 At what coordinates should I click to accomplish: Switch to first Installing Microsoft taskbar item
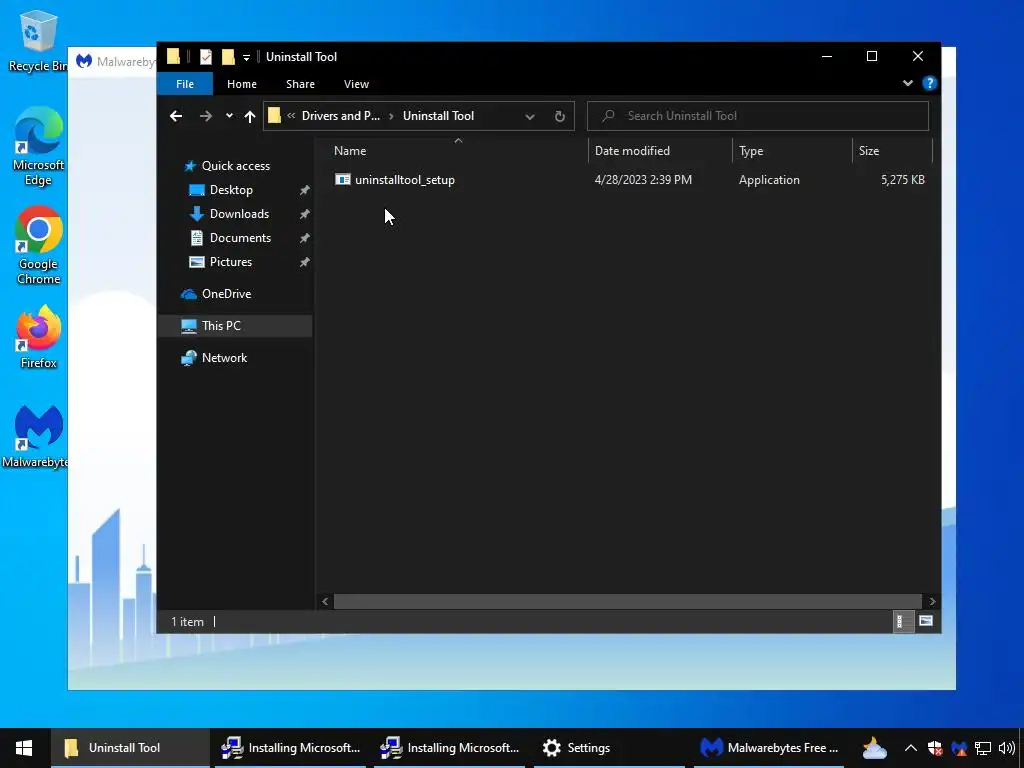(291, 748)
